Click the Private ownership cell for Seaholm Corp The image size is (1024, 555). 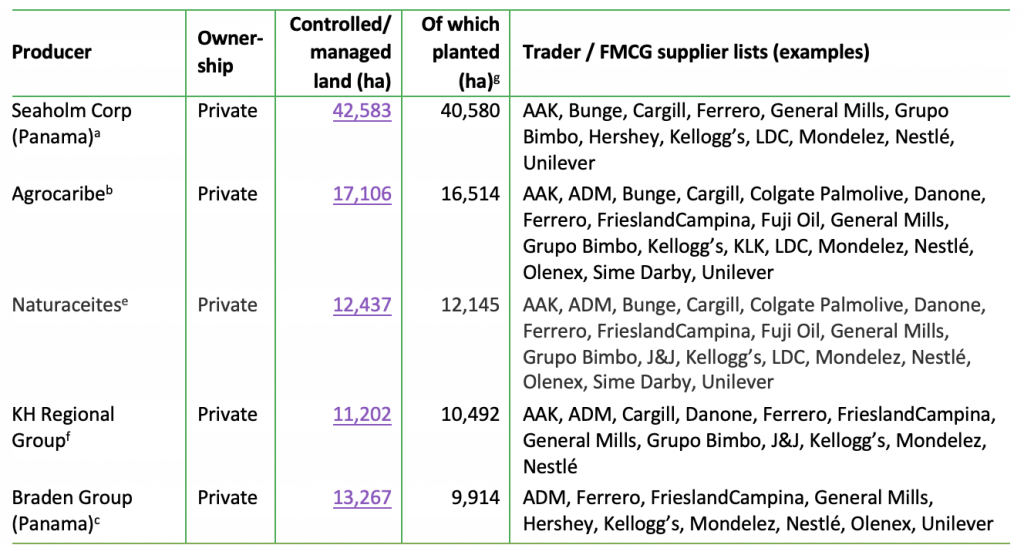coord(228,111)
